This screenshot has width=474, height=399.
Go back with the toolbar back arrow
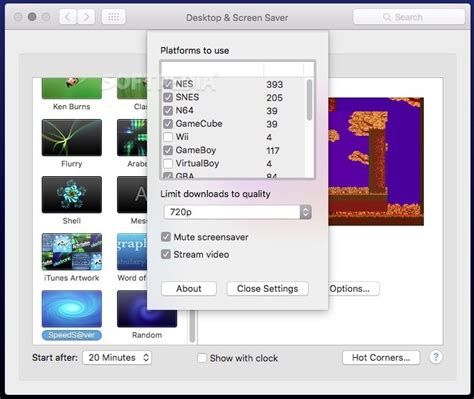pyautogui.click(x=68, y=17)
